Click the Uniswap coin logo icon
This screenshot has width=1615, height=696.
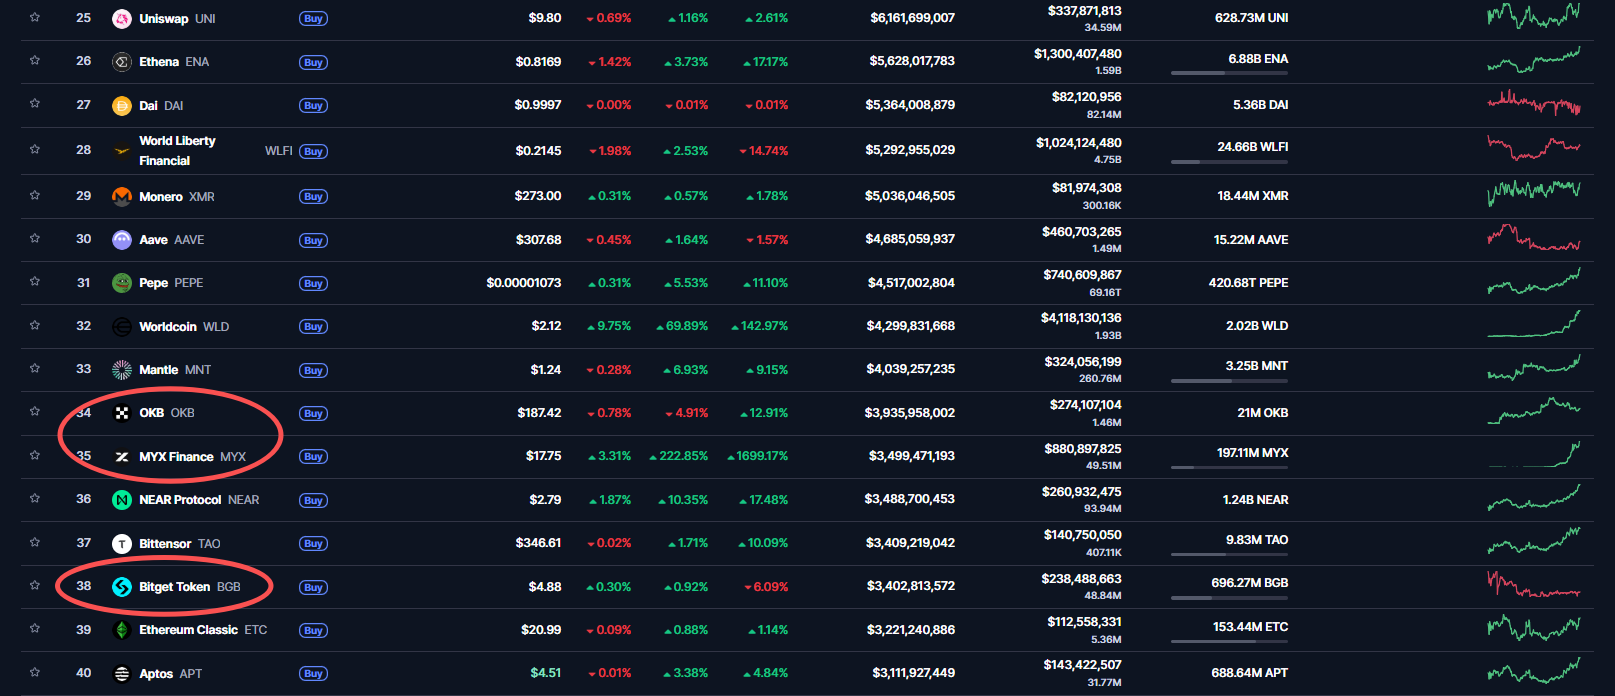[x=122, y=19]
